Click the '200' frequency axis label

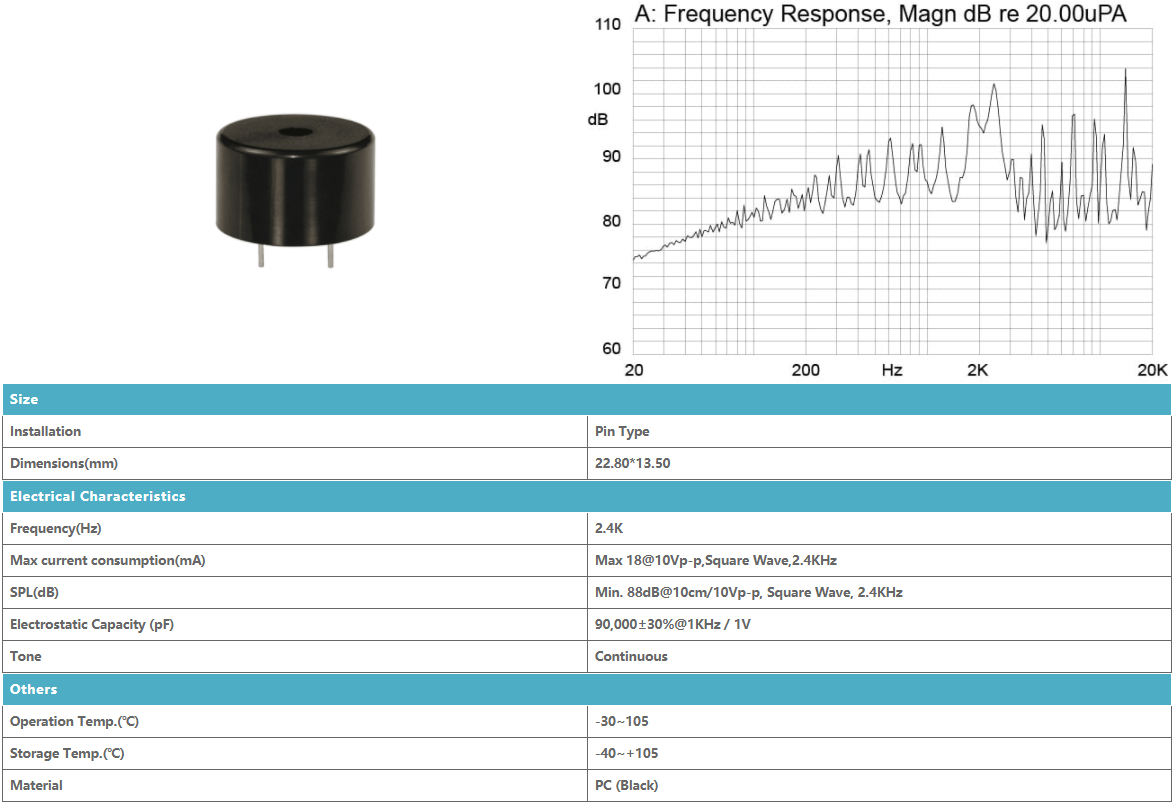(806, 370)
